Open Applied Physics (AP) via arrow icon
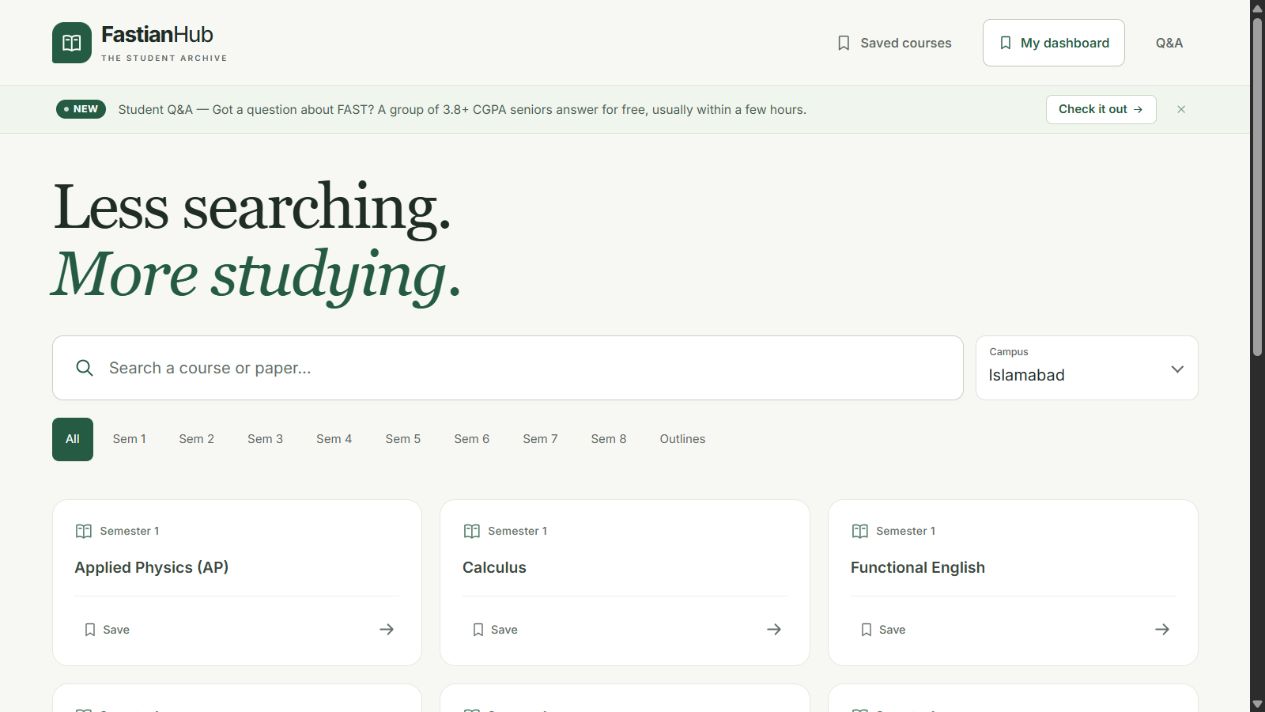Viewport: 1265px width, 712px height. point(386,629)
